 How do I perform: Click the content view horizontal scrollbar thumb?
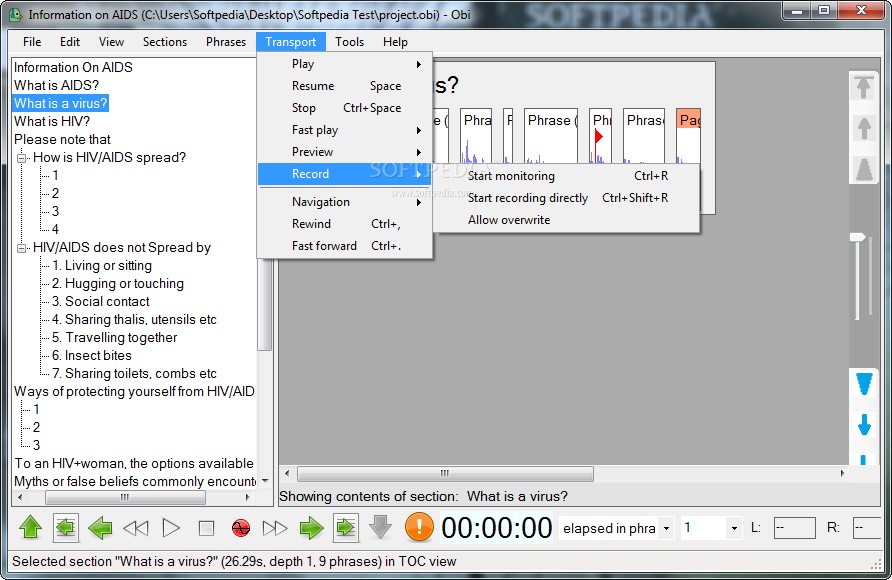(x=445, y=473)
